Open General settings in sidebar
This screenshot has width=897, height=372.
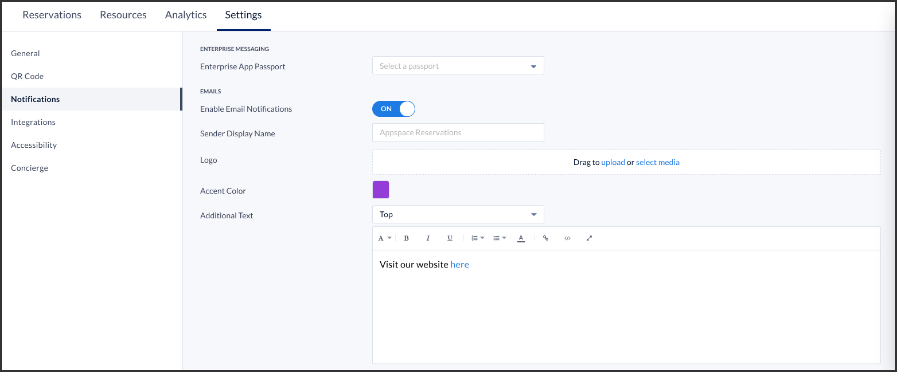(x=25, y=53)
